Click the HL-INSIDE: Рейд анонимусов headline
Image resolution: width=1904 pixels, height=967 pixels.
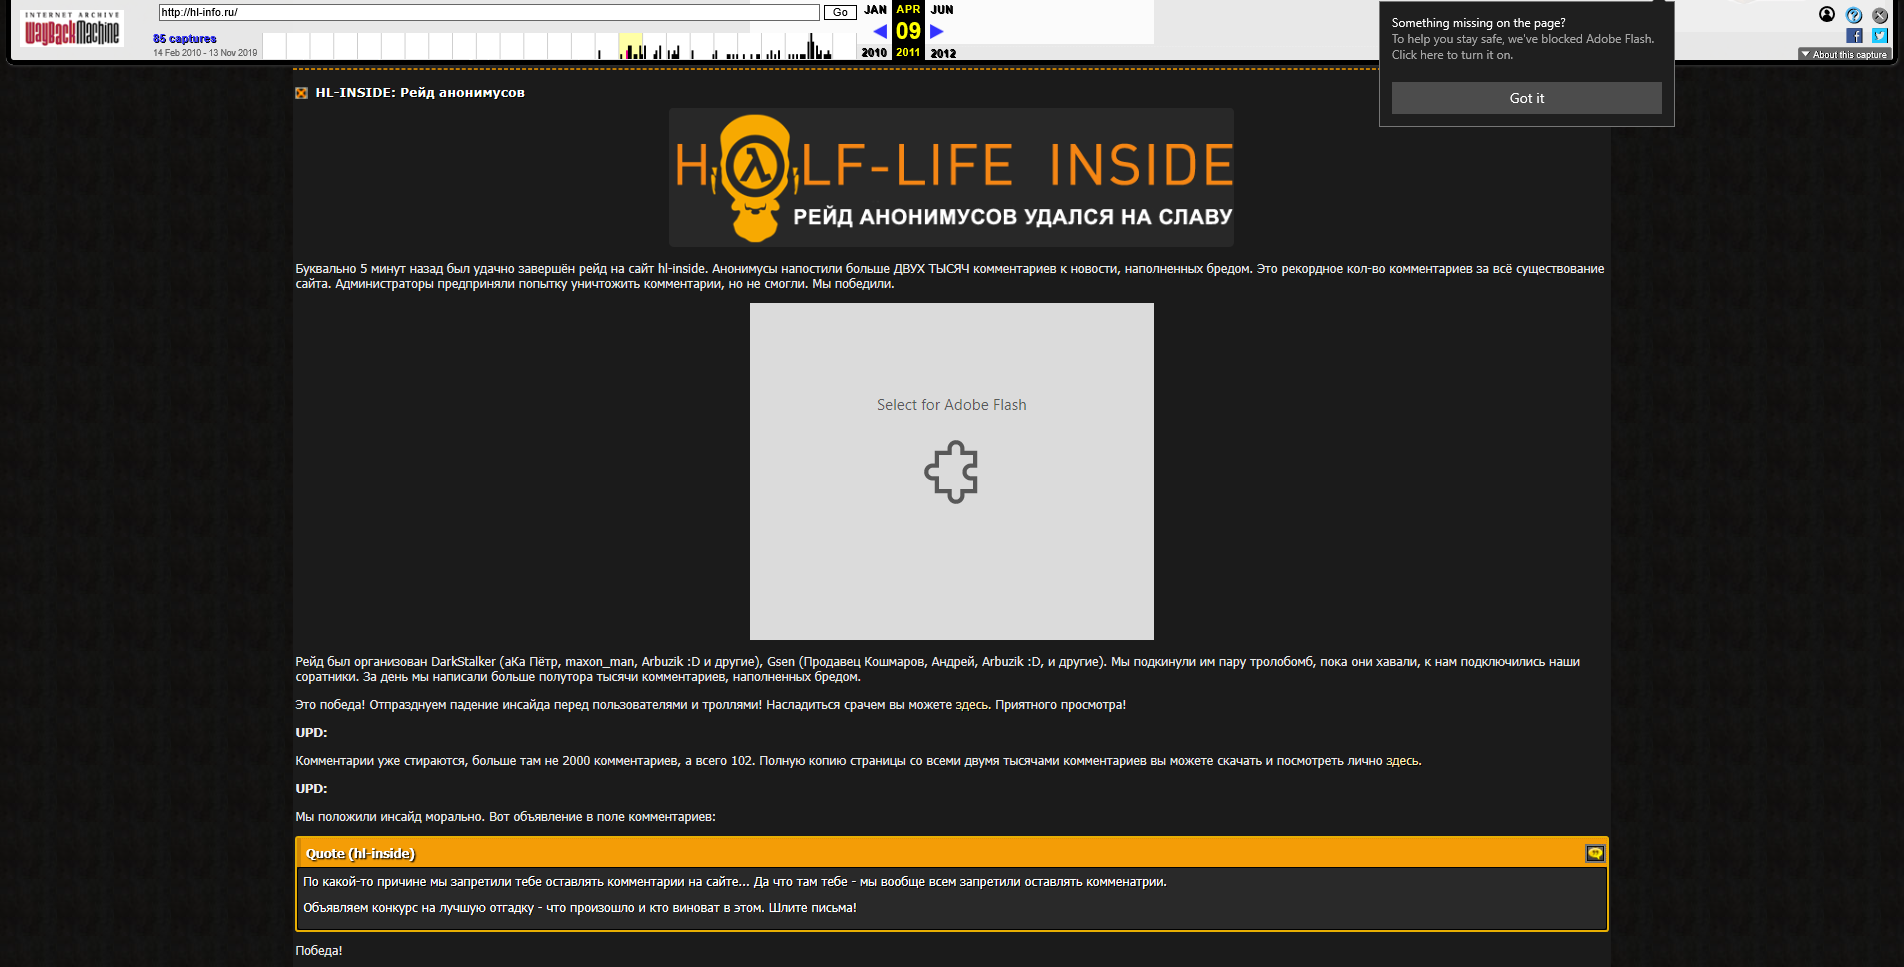tap(420, 93)
